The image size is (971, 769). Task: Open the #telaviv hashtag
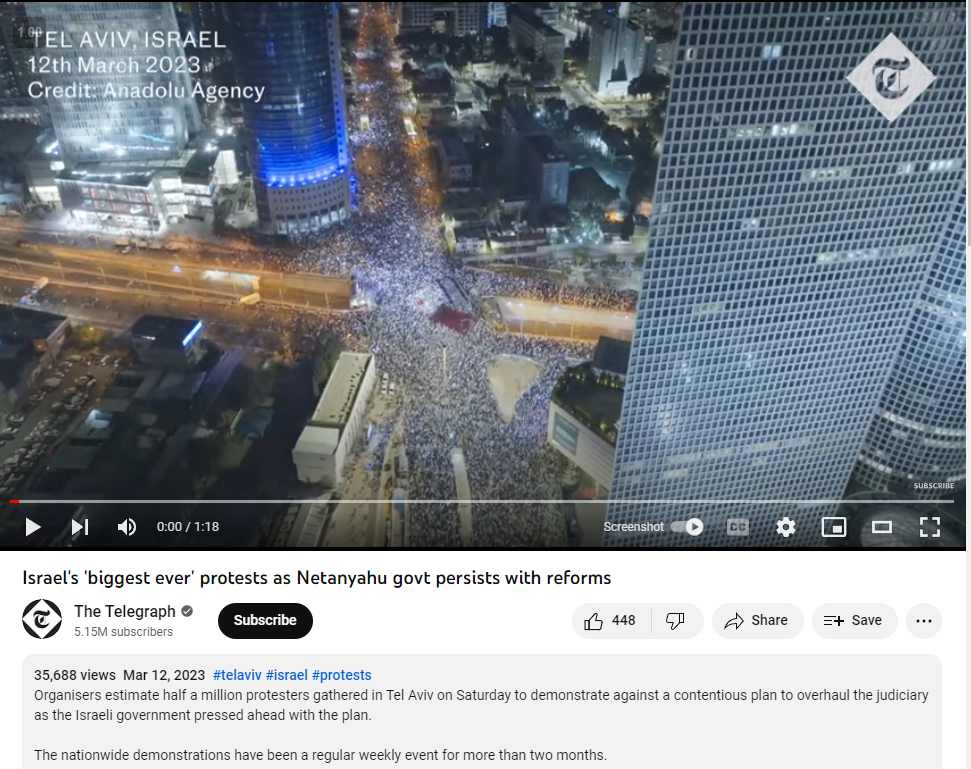[x=237, y=675]
